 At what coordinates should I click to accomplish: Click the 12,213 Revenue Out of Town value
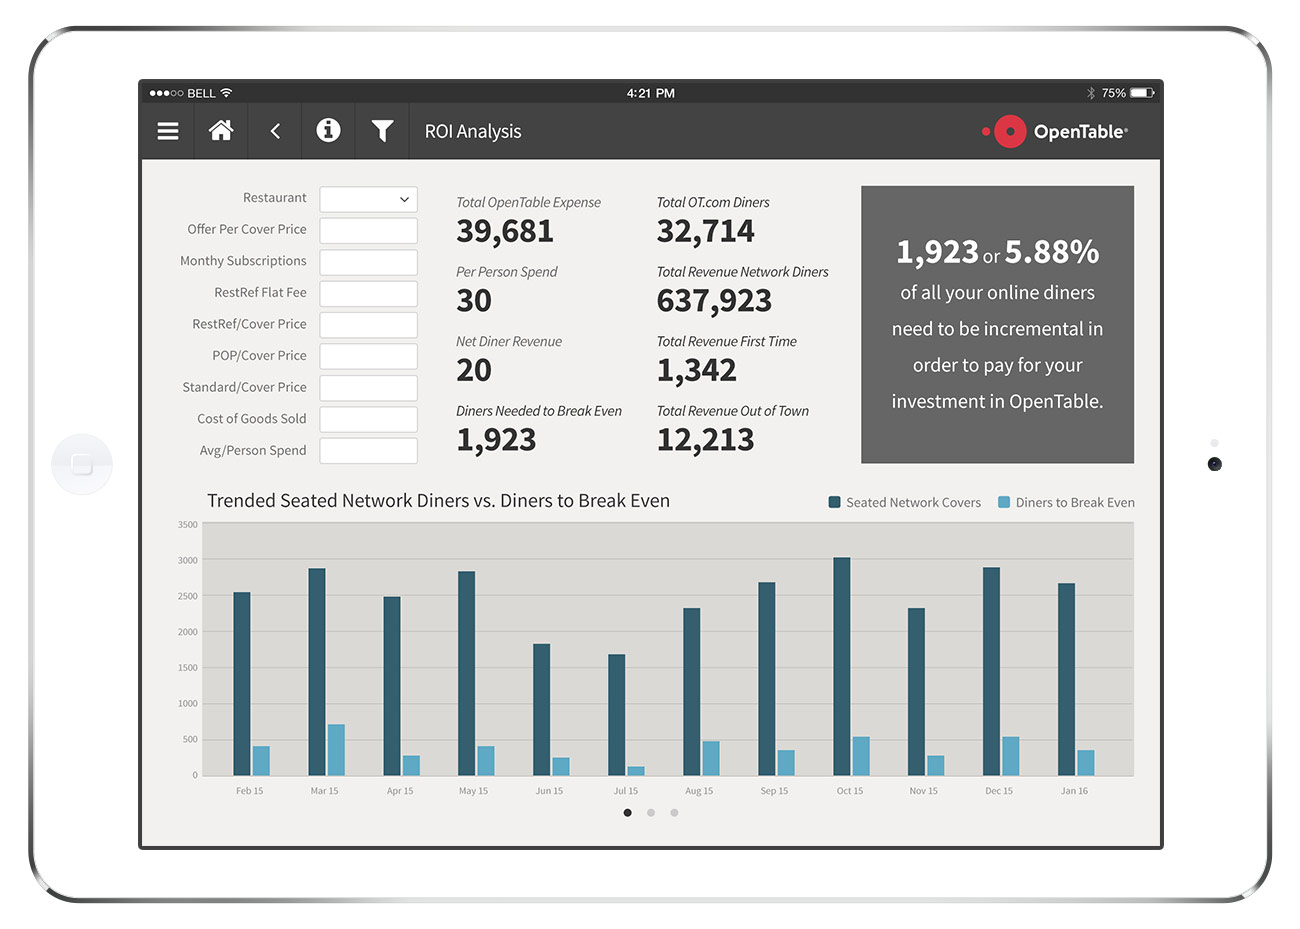[706, 440]
